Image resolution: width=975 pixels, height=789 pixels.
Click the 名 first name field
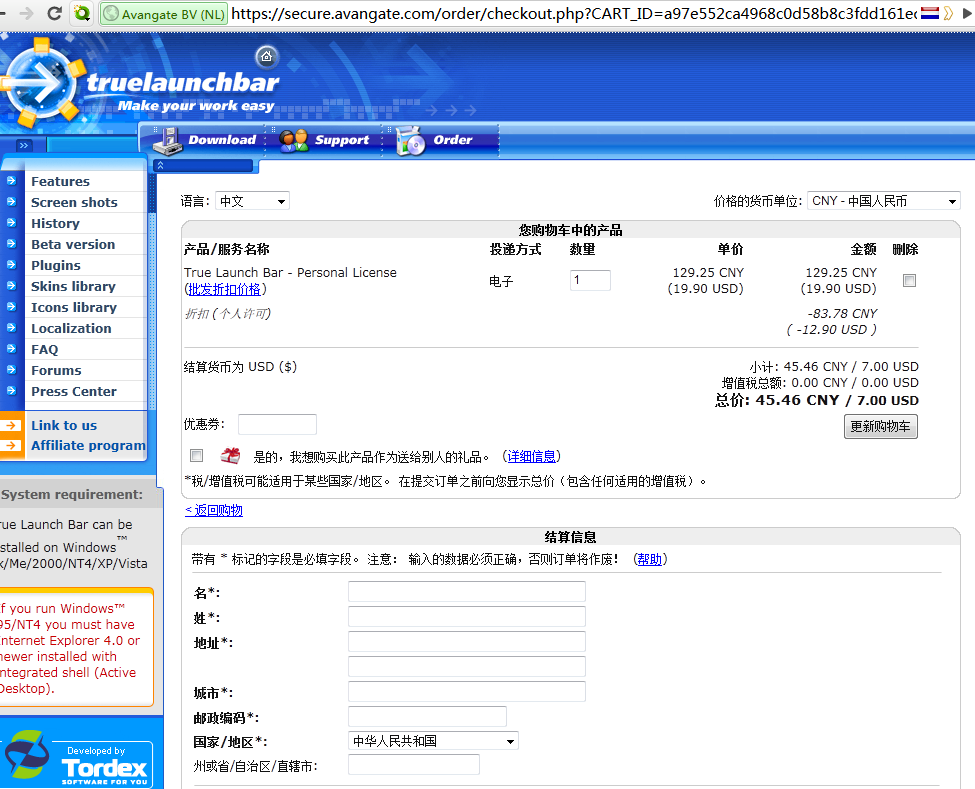[x=467, y=591]
